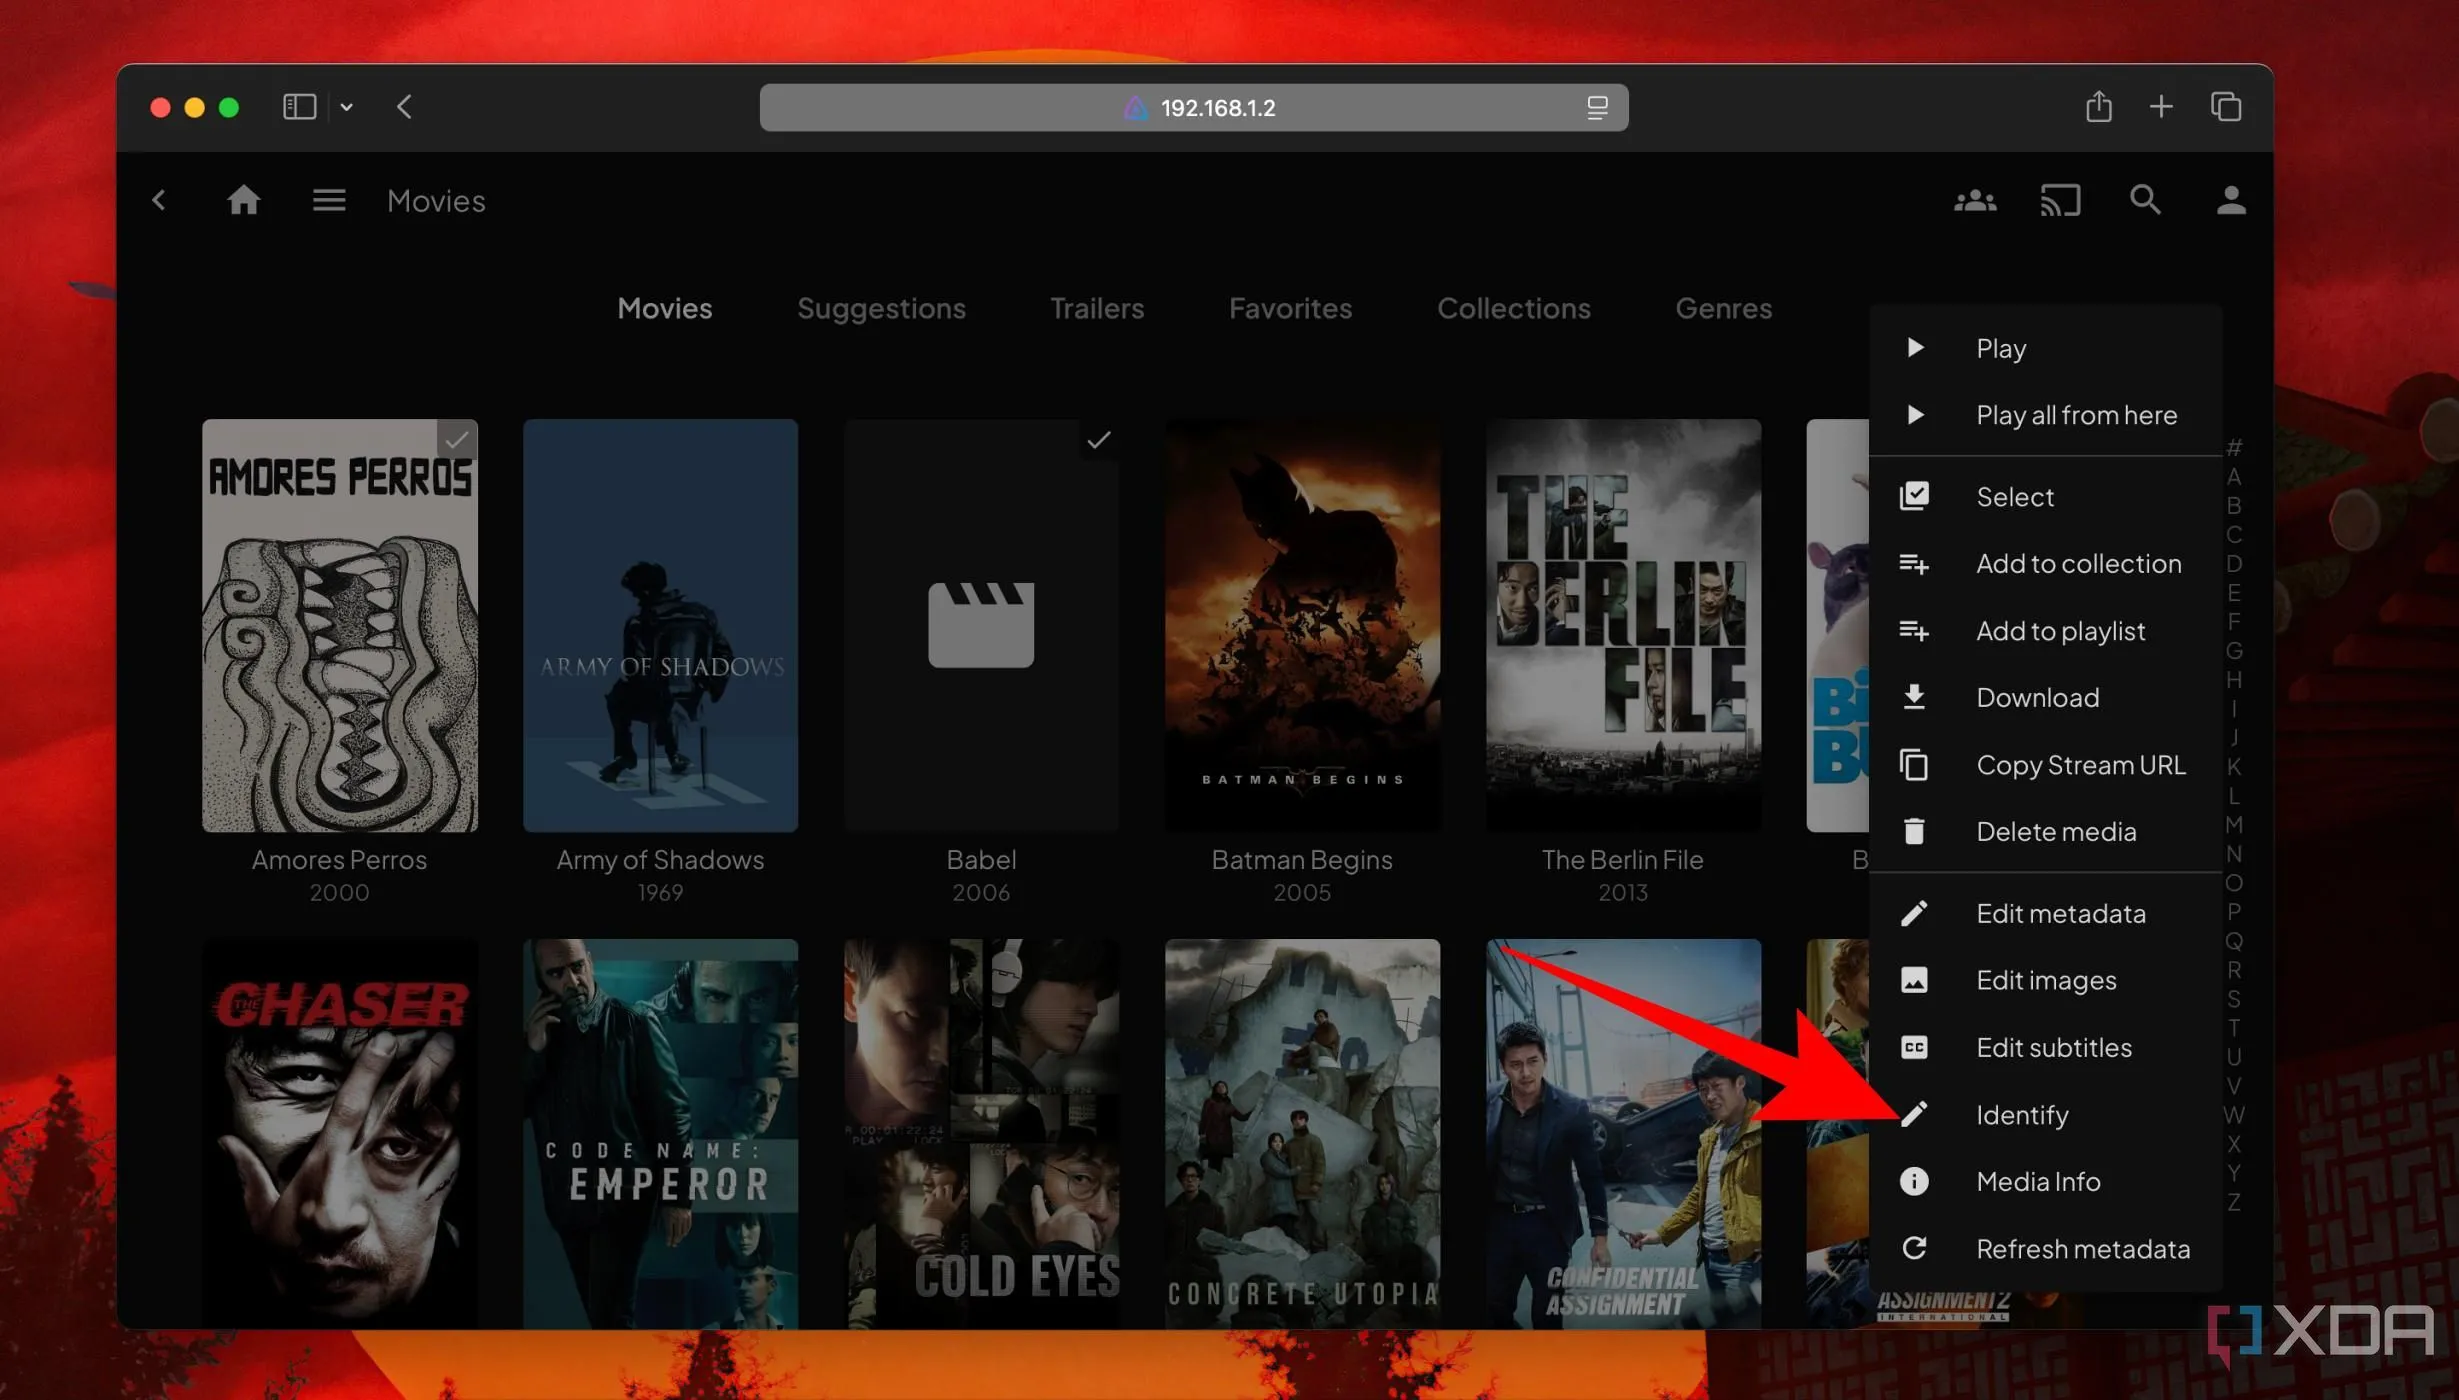
Task: Open the user profile icon
Action: 2230,200
